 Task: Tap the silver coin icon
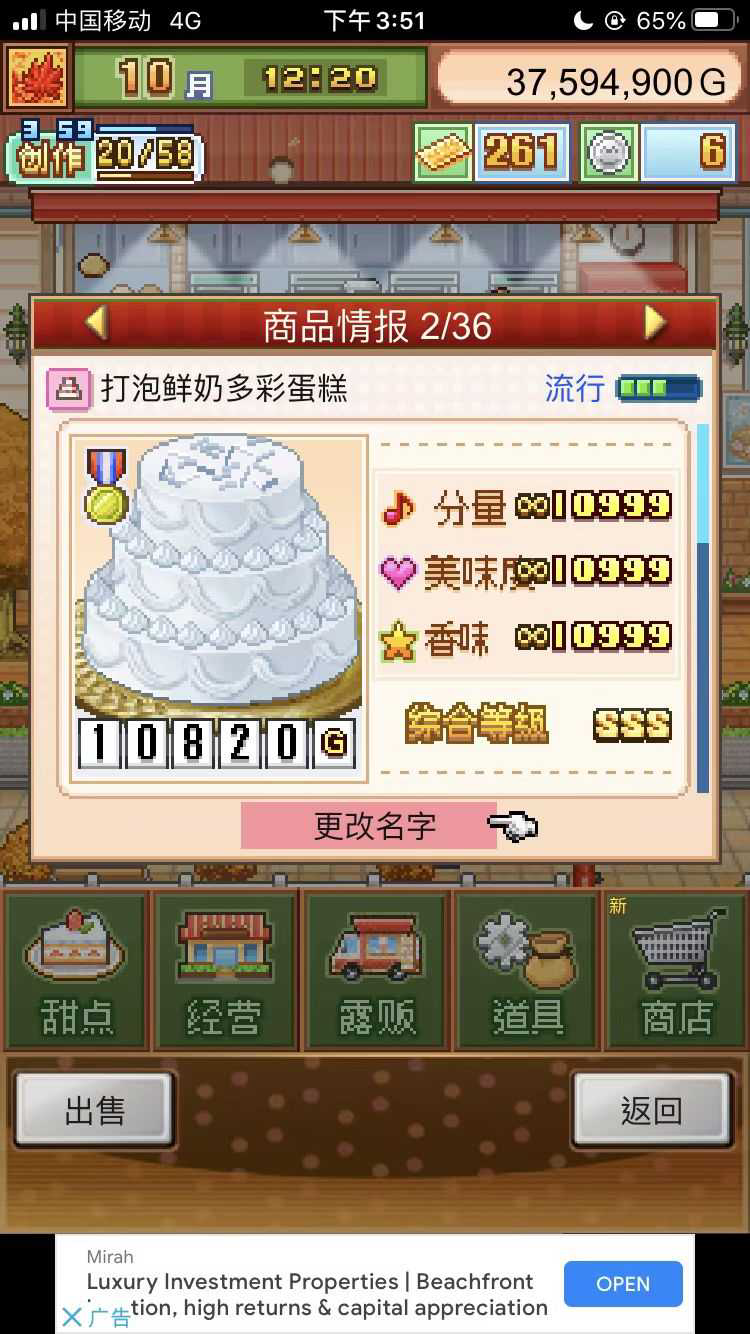[x=609, y=153]
